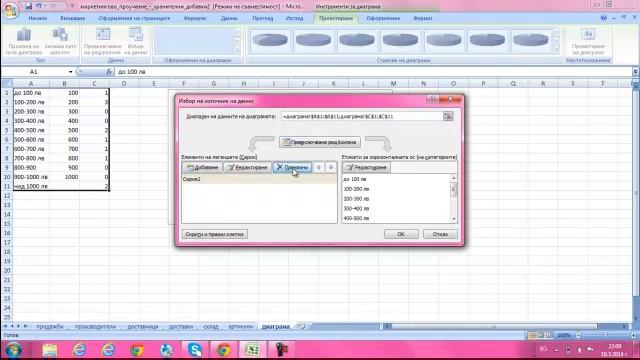Open the Формули ribbon tab
The height and width of the screenshot is (360, 640).
pos(195,18)
